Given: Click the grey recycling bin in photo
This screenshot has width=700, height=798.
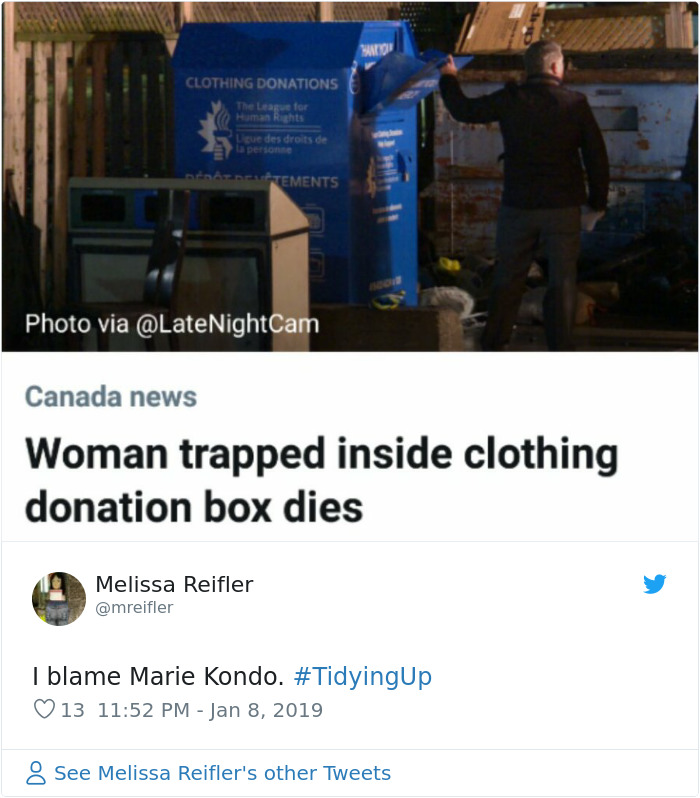Looking at the screenshot, I should tap(188, 262).
